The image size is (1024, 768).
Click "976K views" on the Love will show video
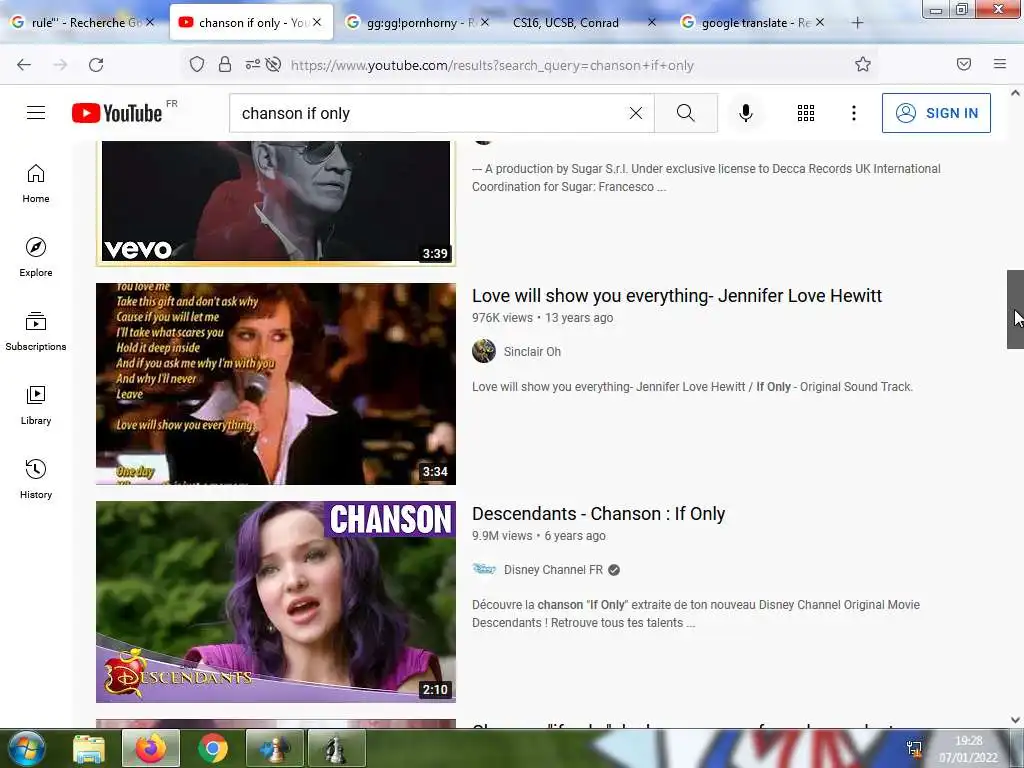click(x=502, y=318)
